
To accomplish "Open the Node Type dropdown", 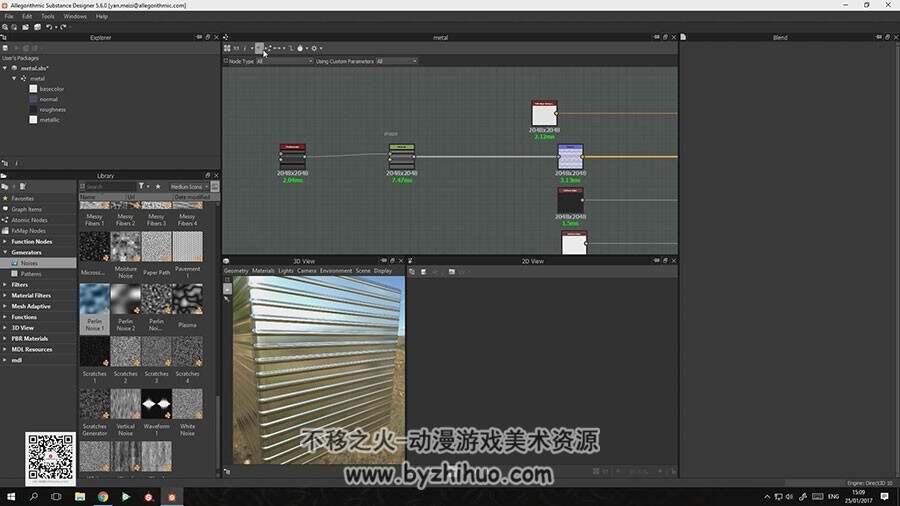I will [284, 61].
